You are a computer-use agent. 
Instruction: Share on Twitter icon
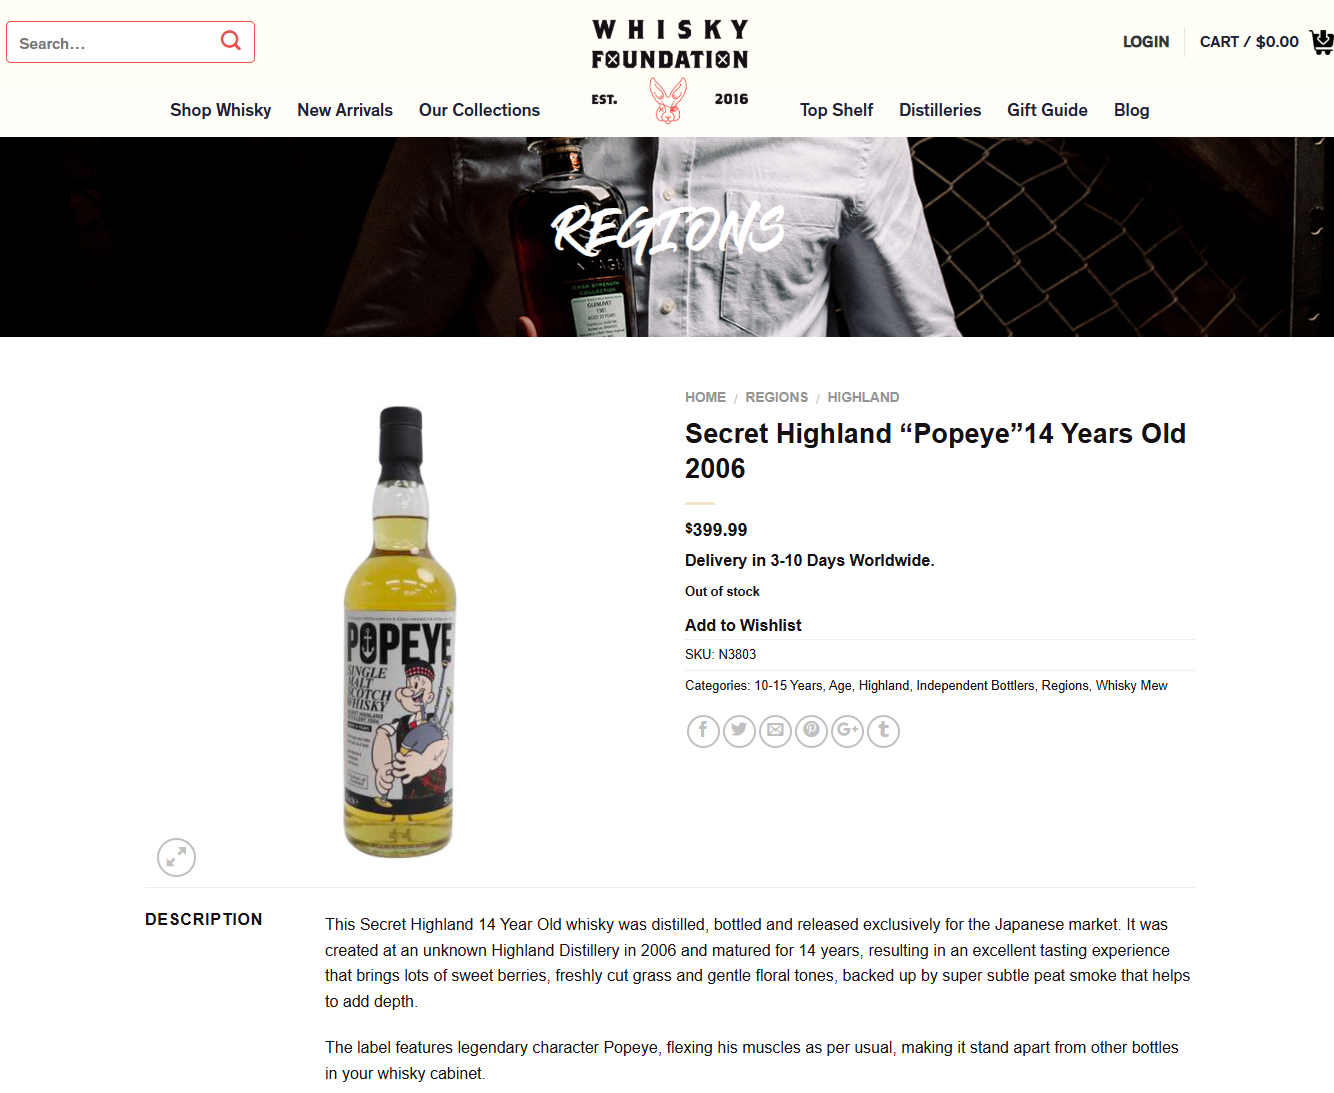point(739,731)
